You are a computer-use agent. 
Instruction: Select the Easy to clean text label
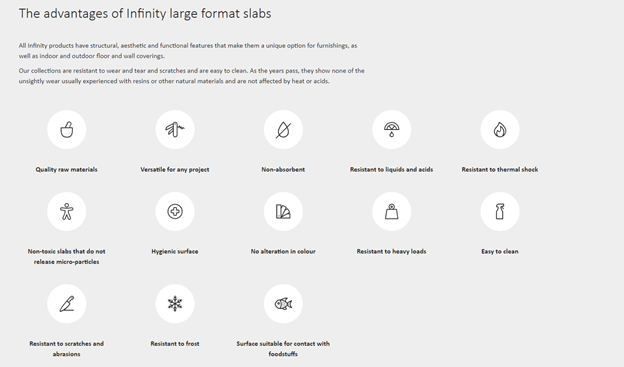[500, 252]
